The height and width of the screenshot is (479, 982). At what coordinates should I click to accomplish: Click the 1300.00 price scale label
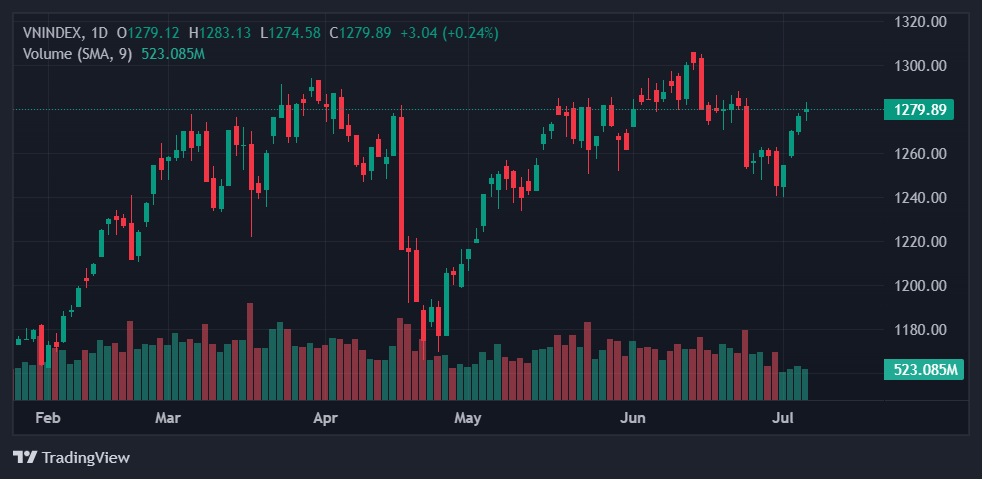coord(918,66)
